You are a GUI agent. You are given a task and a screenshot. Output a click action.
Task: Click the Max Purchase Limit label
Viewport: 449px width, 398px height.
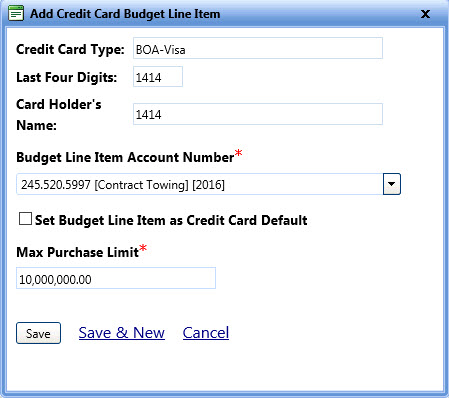point(77,252)
